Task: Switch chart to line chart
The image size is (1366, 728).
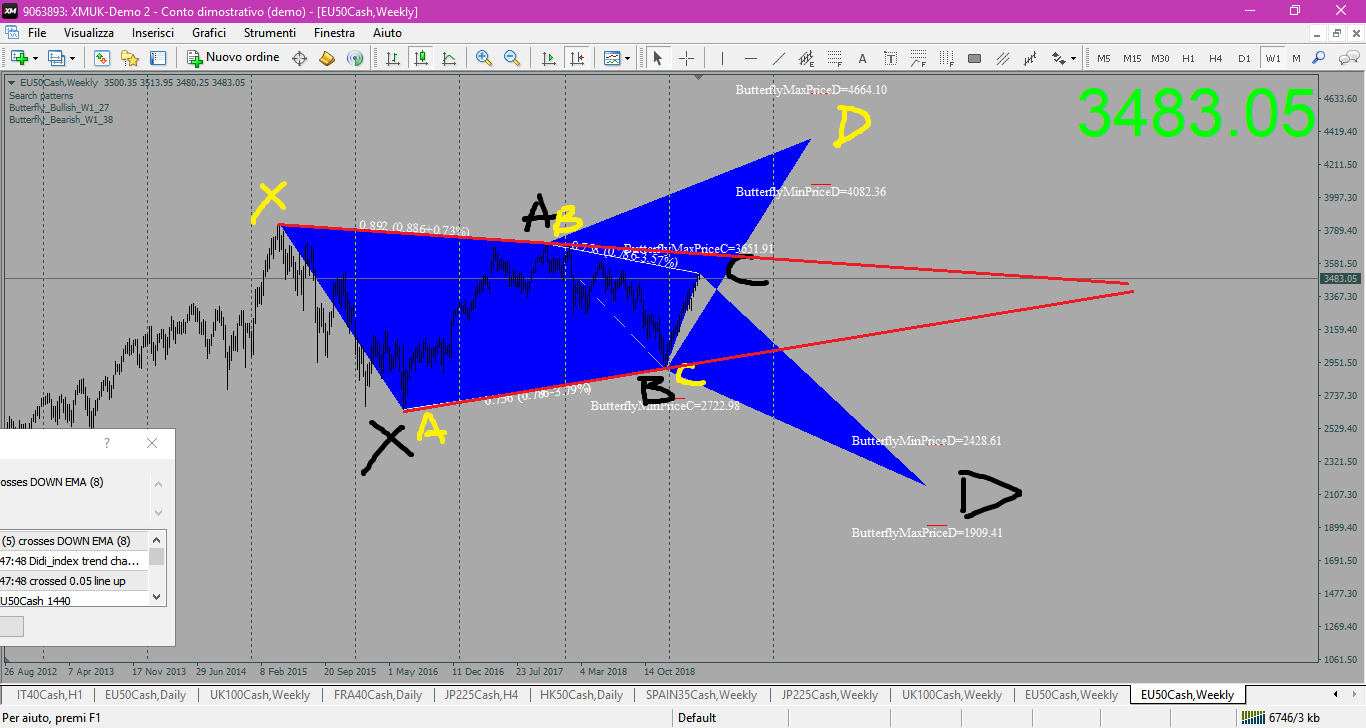Action: 449,58
